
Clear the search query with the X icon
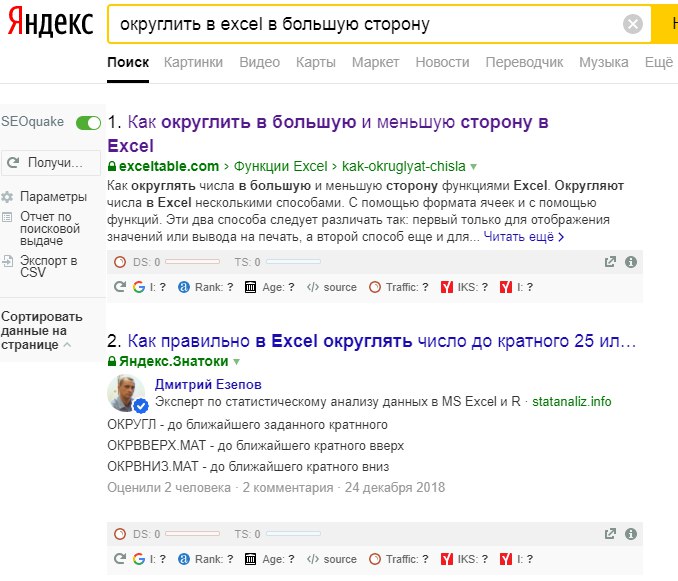click(633, 24)
